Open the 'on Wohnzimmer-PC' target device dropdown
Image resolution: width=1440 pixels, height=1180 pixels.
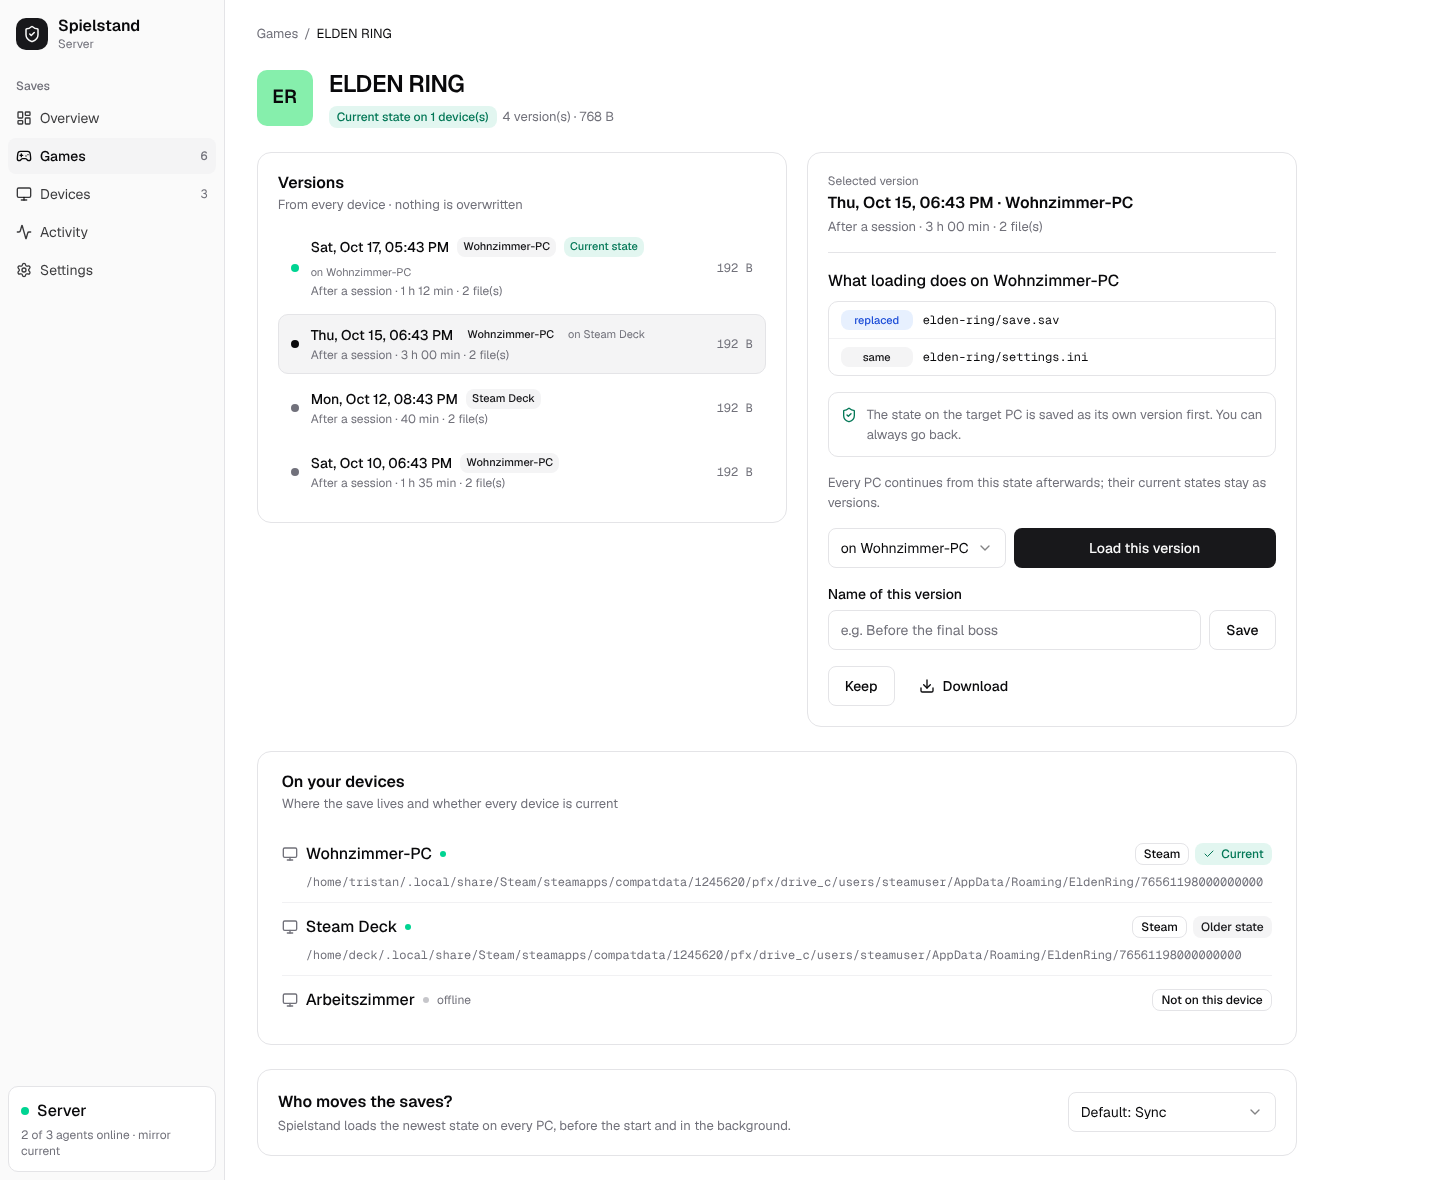pos(917,548)
